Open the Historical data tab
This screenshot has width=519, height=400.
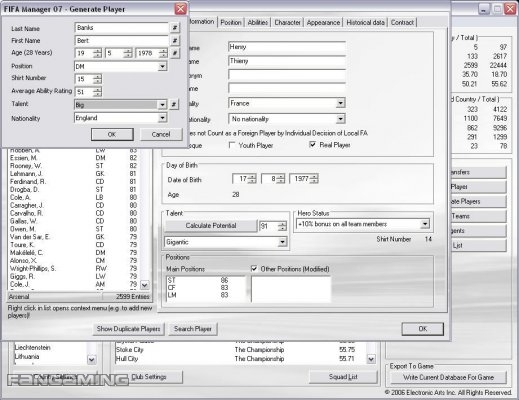(x=366, y=22)
